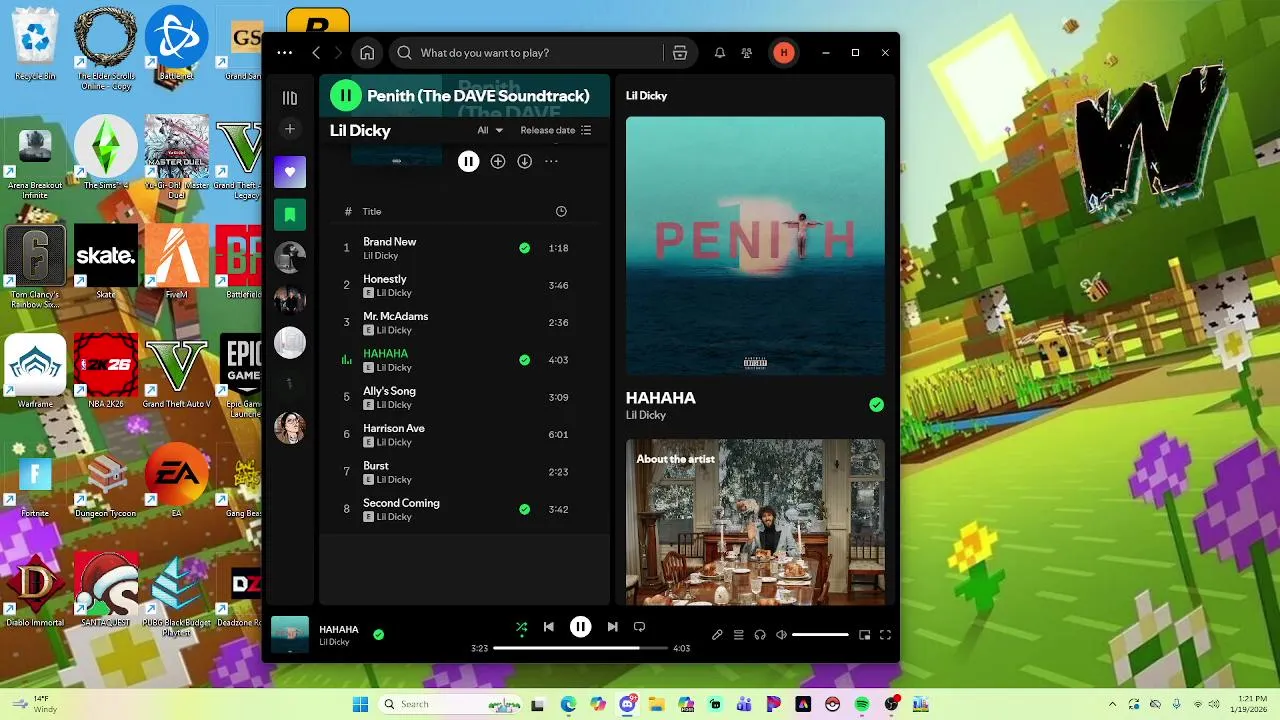
Task: Adjust the volume slider
Action: click(x=820, y=635)
